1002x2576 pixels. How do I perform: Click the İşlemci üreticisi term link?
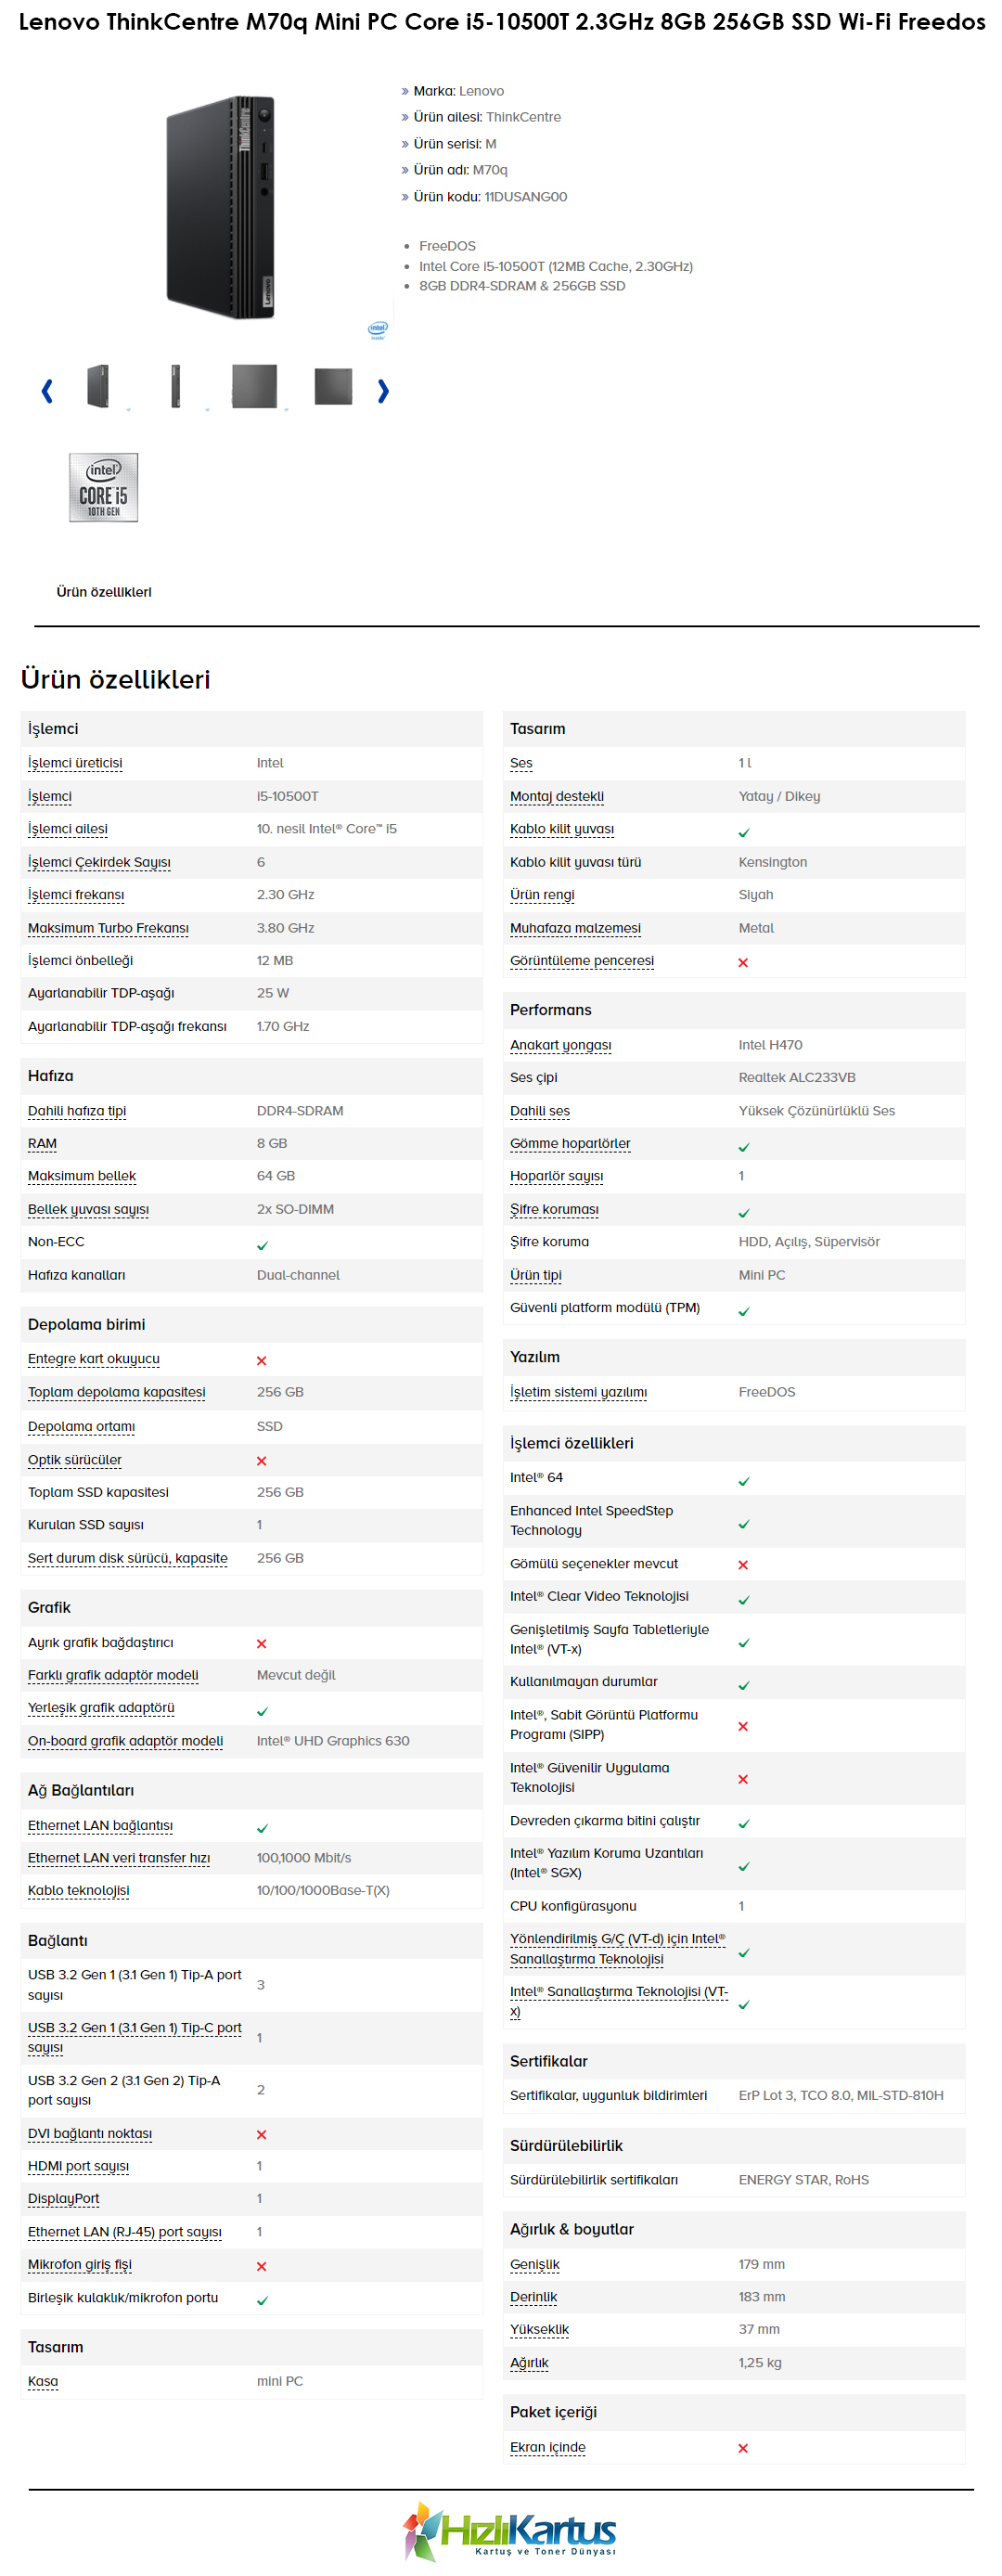(75, 763)
